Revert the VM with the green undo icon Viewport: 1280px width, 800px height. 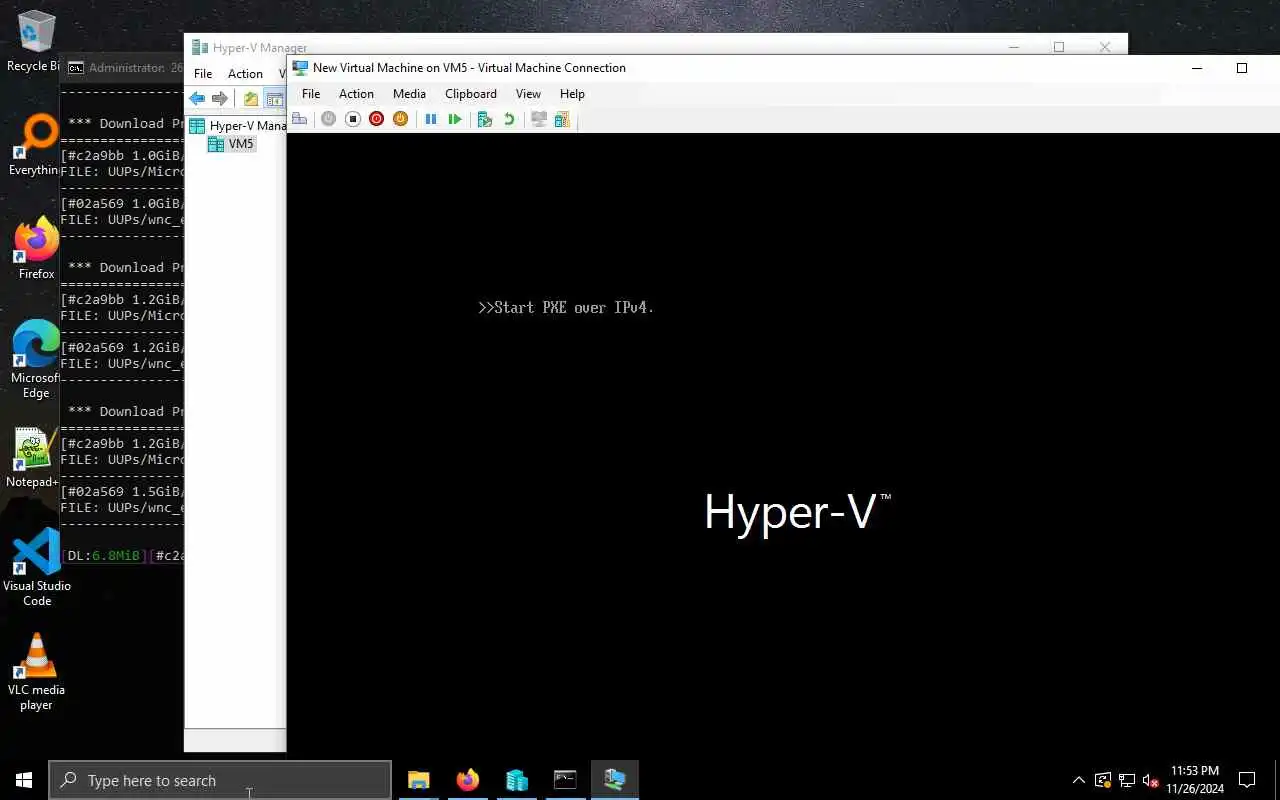pos(509,119)
